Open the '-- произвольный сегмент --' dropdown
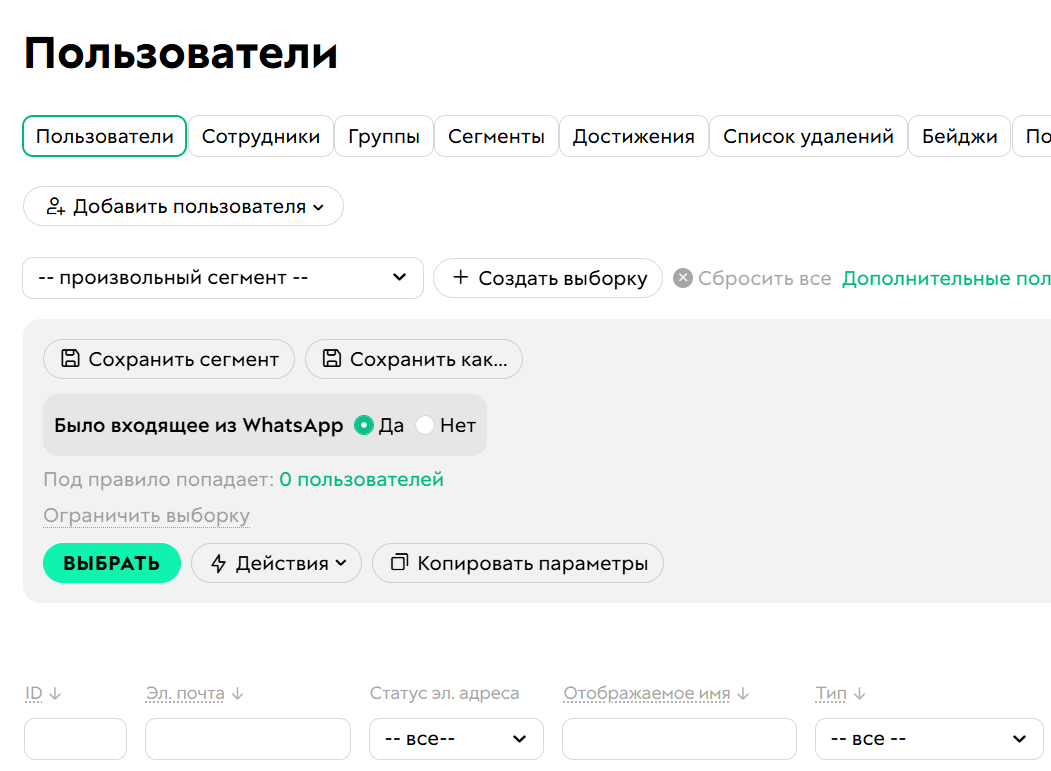This screenshot has width=1051, height=771. 222,278
